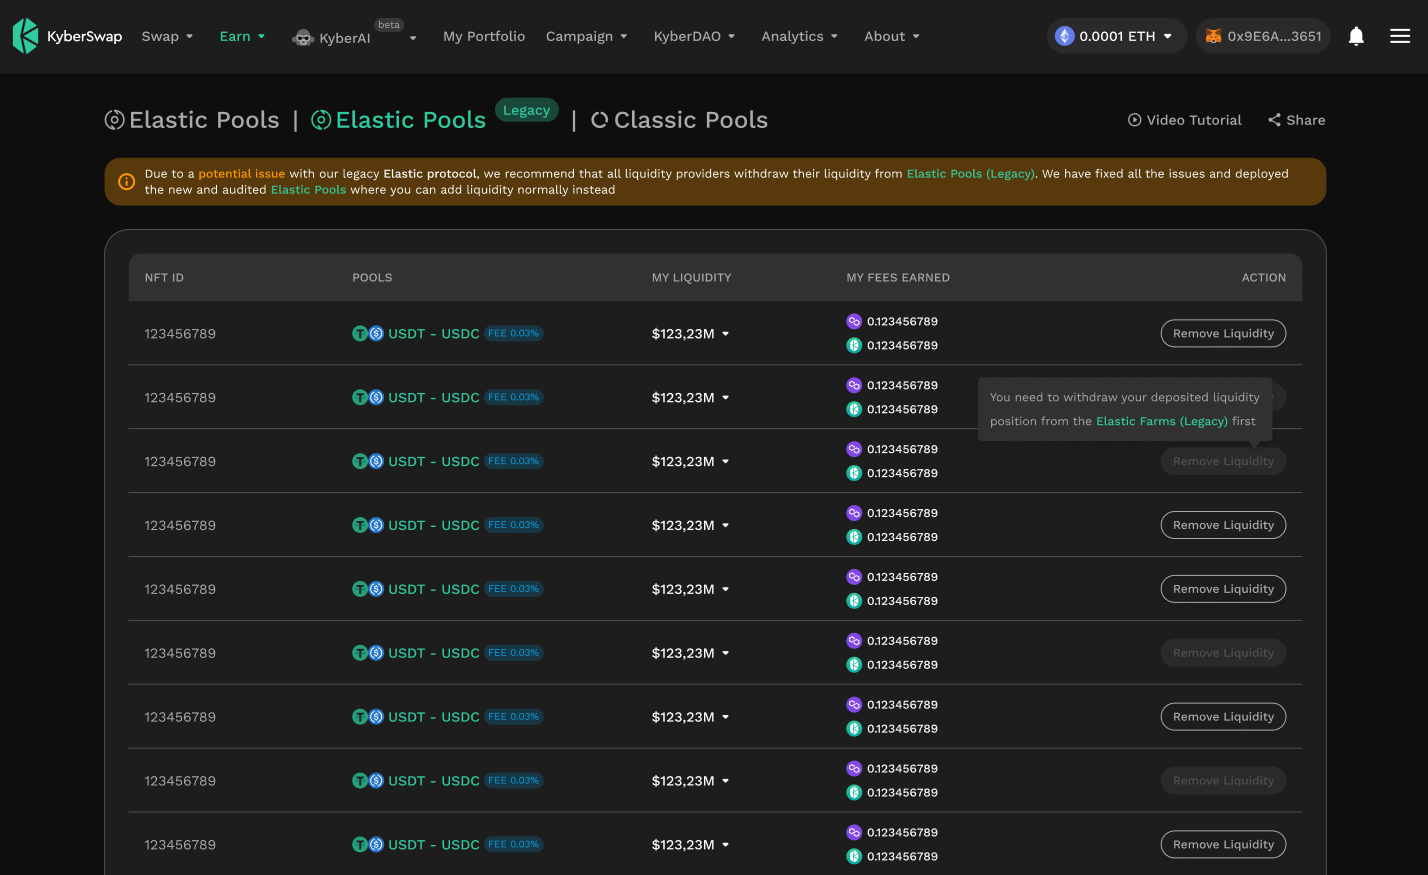Click the Share link

click(1297, 120)
